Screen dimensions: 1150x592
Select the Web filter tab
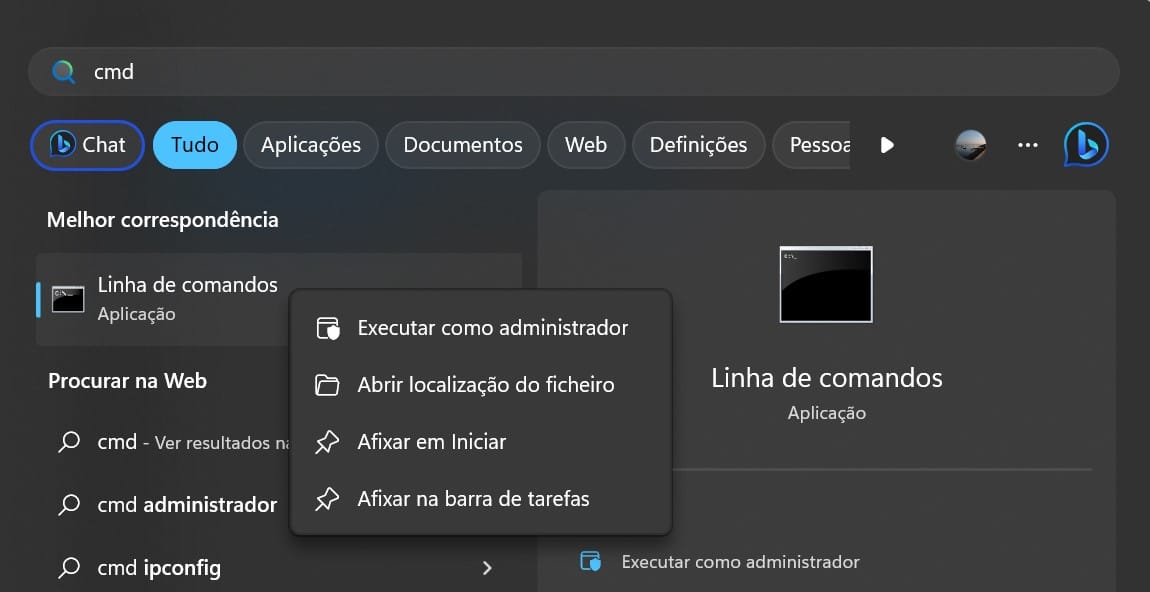(x=585, y=145)
